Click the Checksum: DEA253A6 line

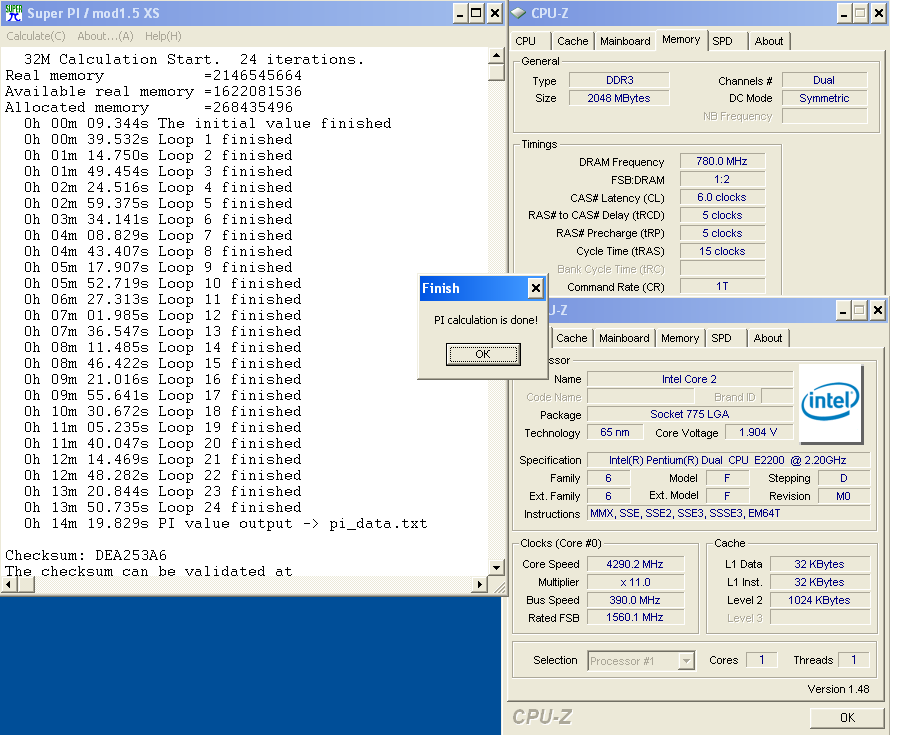click(x=86, y=555)
